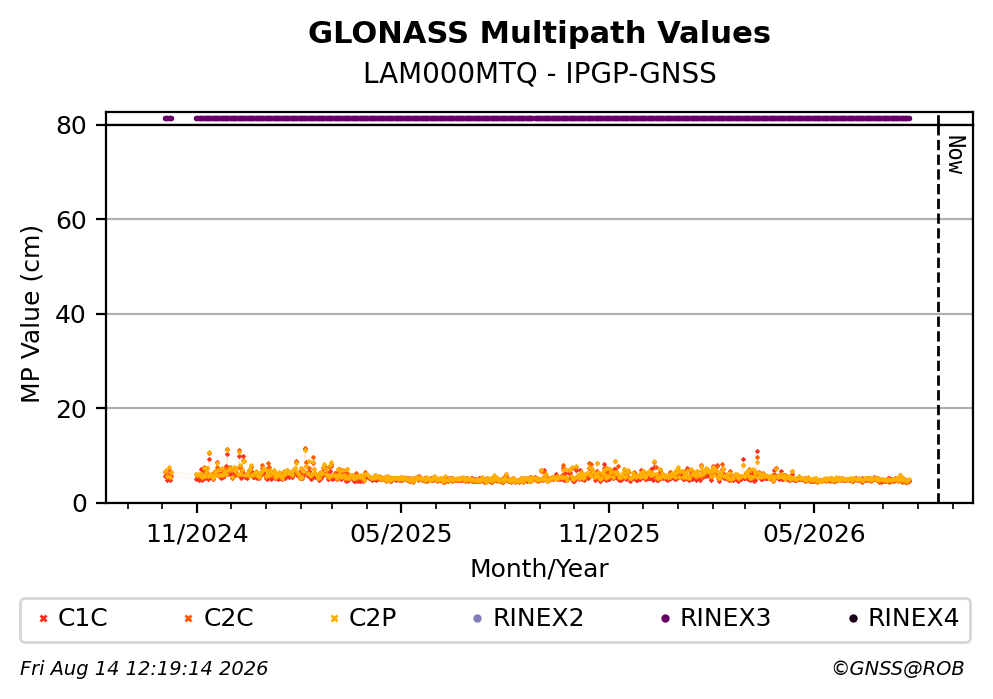Click the C1C red legend marker
The width and height of the screenshot is (993, 699).
click(x=43, y=619)
